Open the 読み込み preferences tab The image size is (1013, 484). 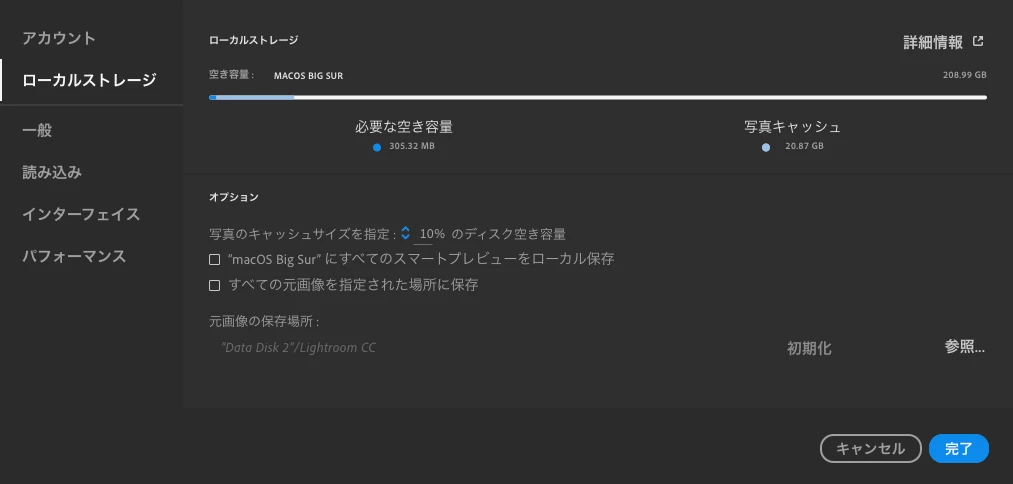click(x=52, y=173)
